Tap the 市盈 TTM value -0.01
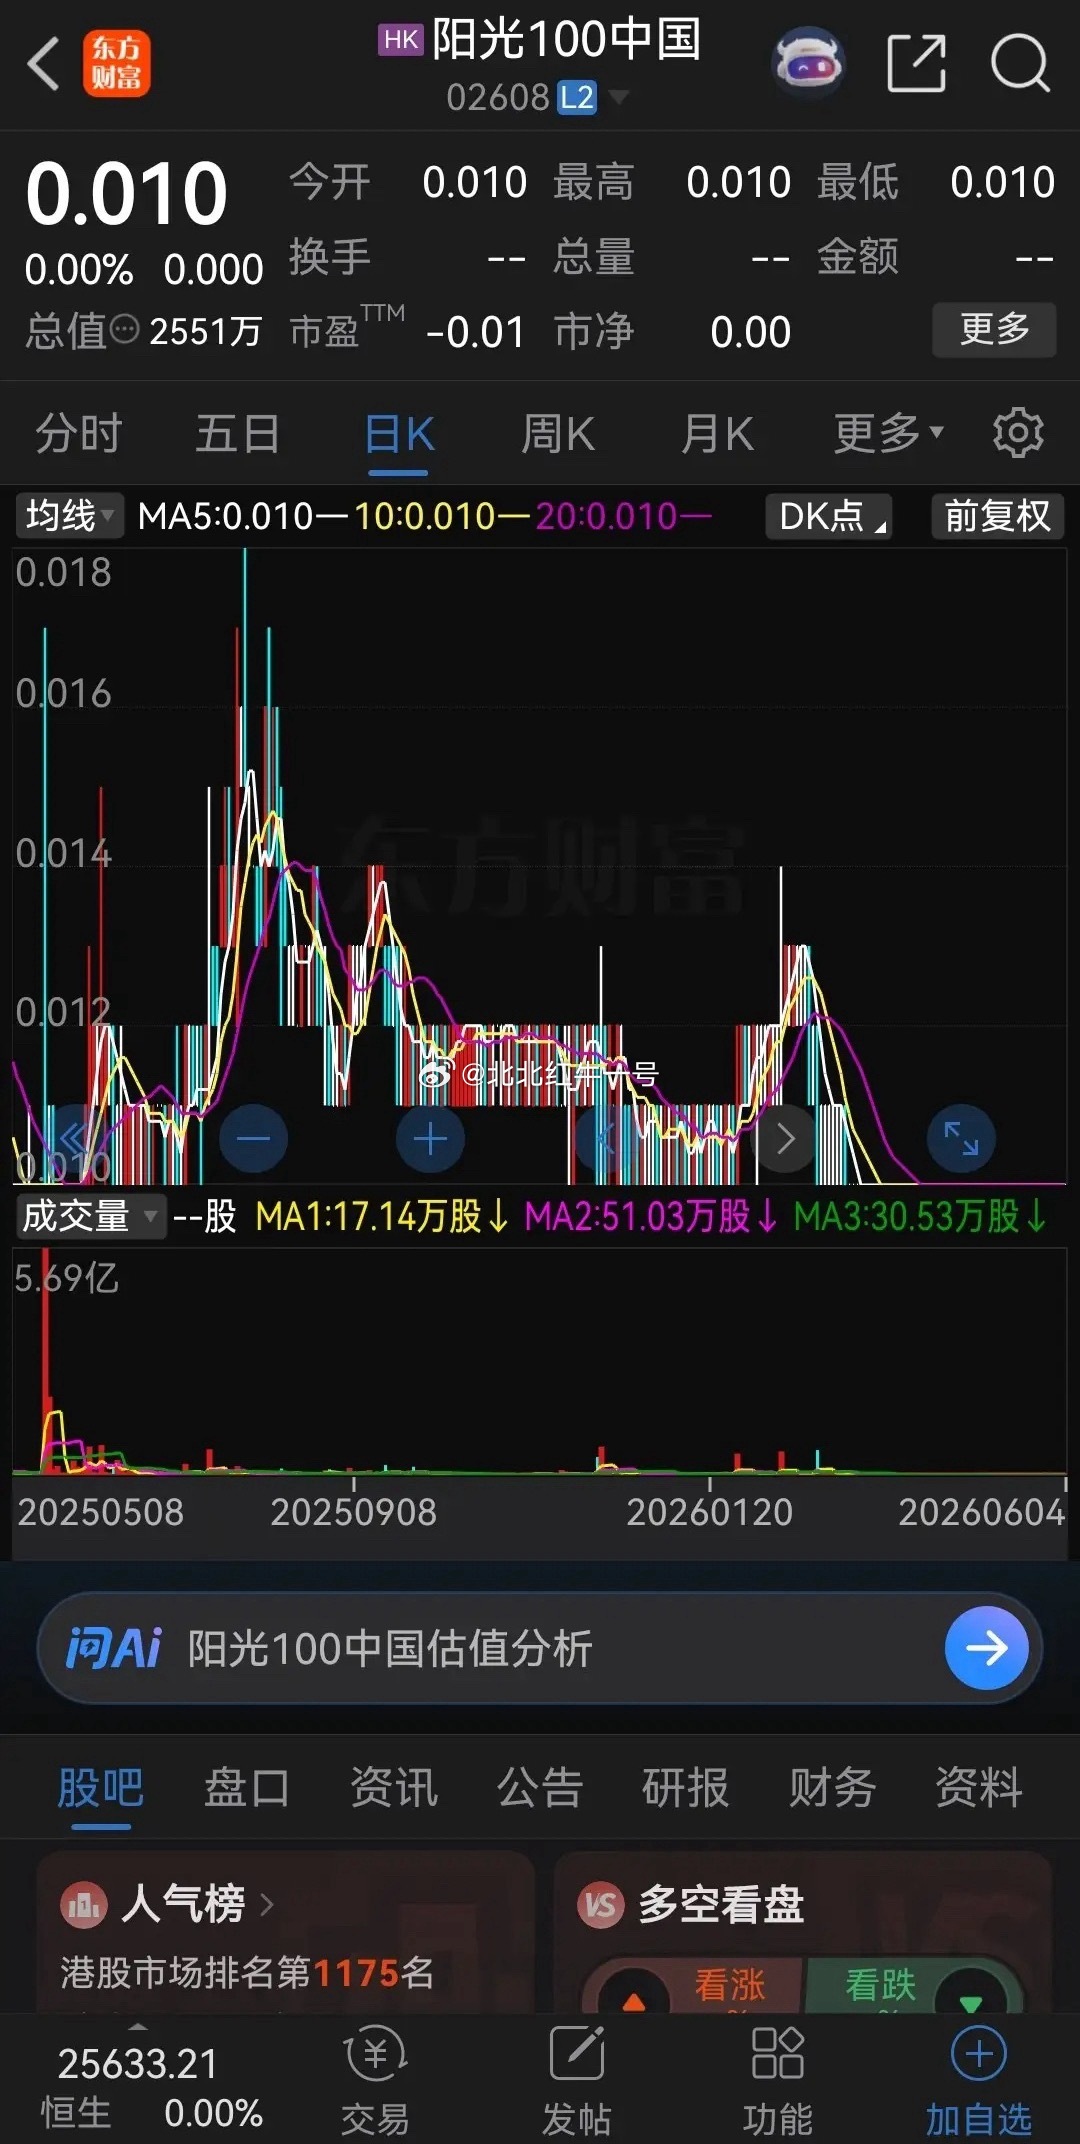1080x2144 pixels. coord(475,332)
